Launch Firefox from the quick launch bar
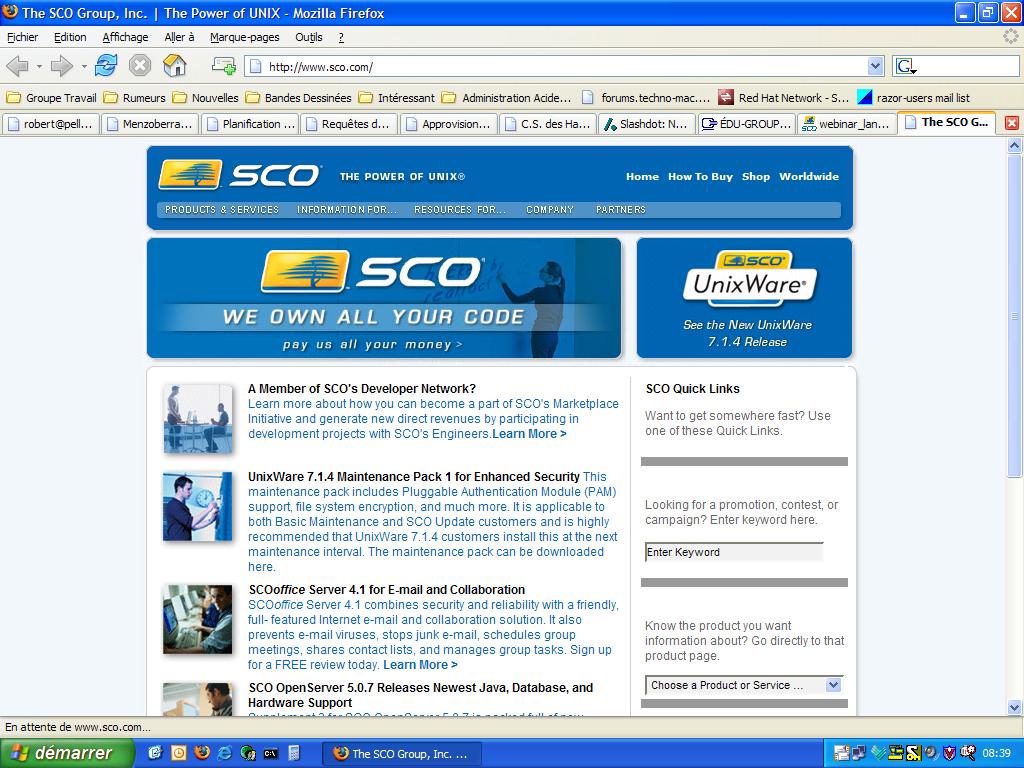1024x768 pixels. pos(202,753)
